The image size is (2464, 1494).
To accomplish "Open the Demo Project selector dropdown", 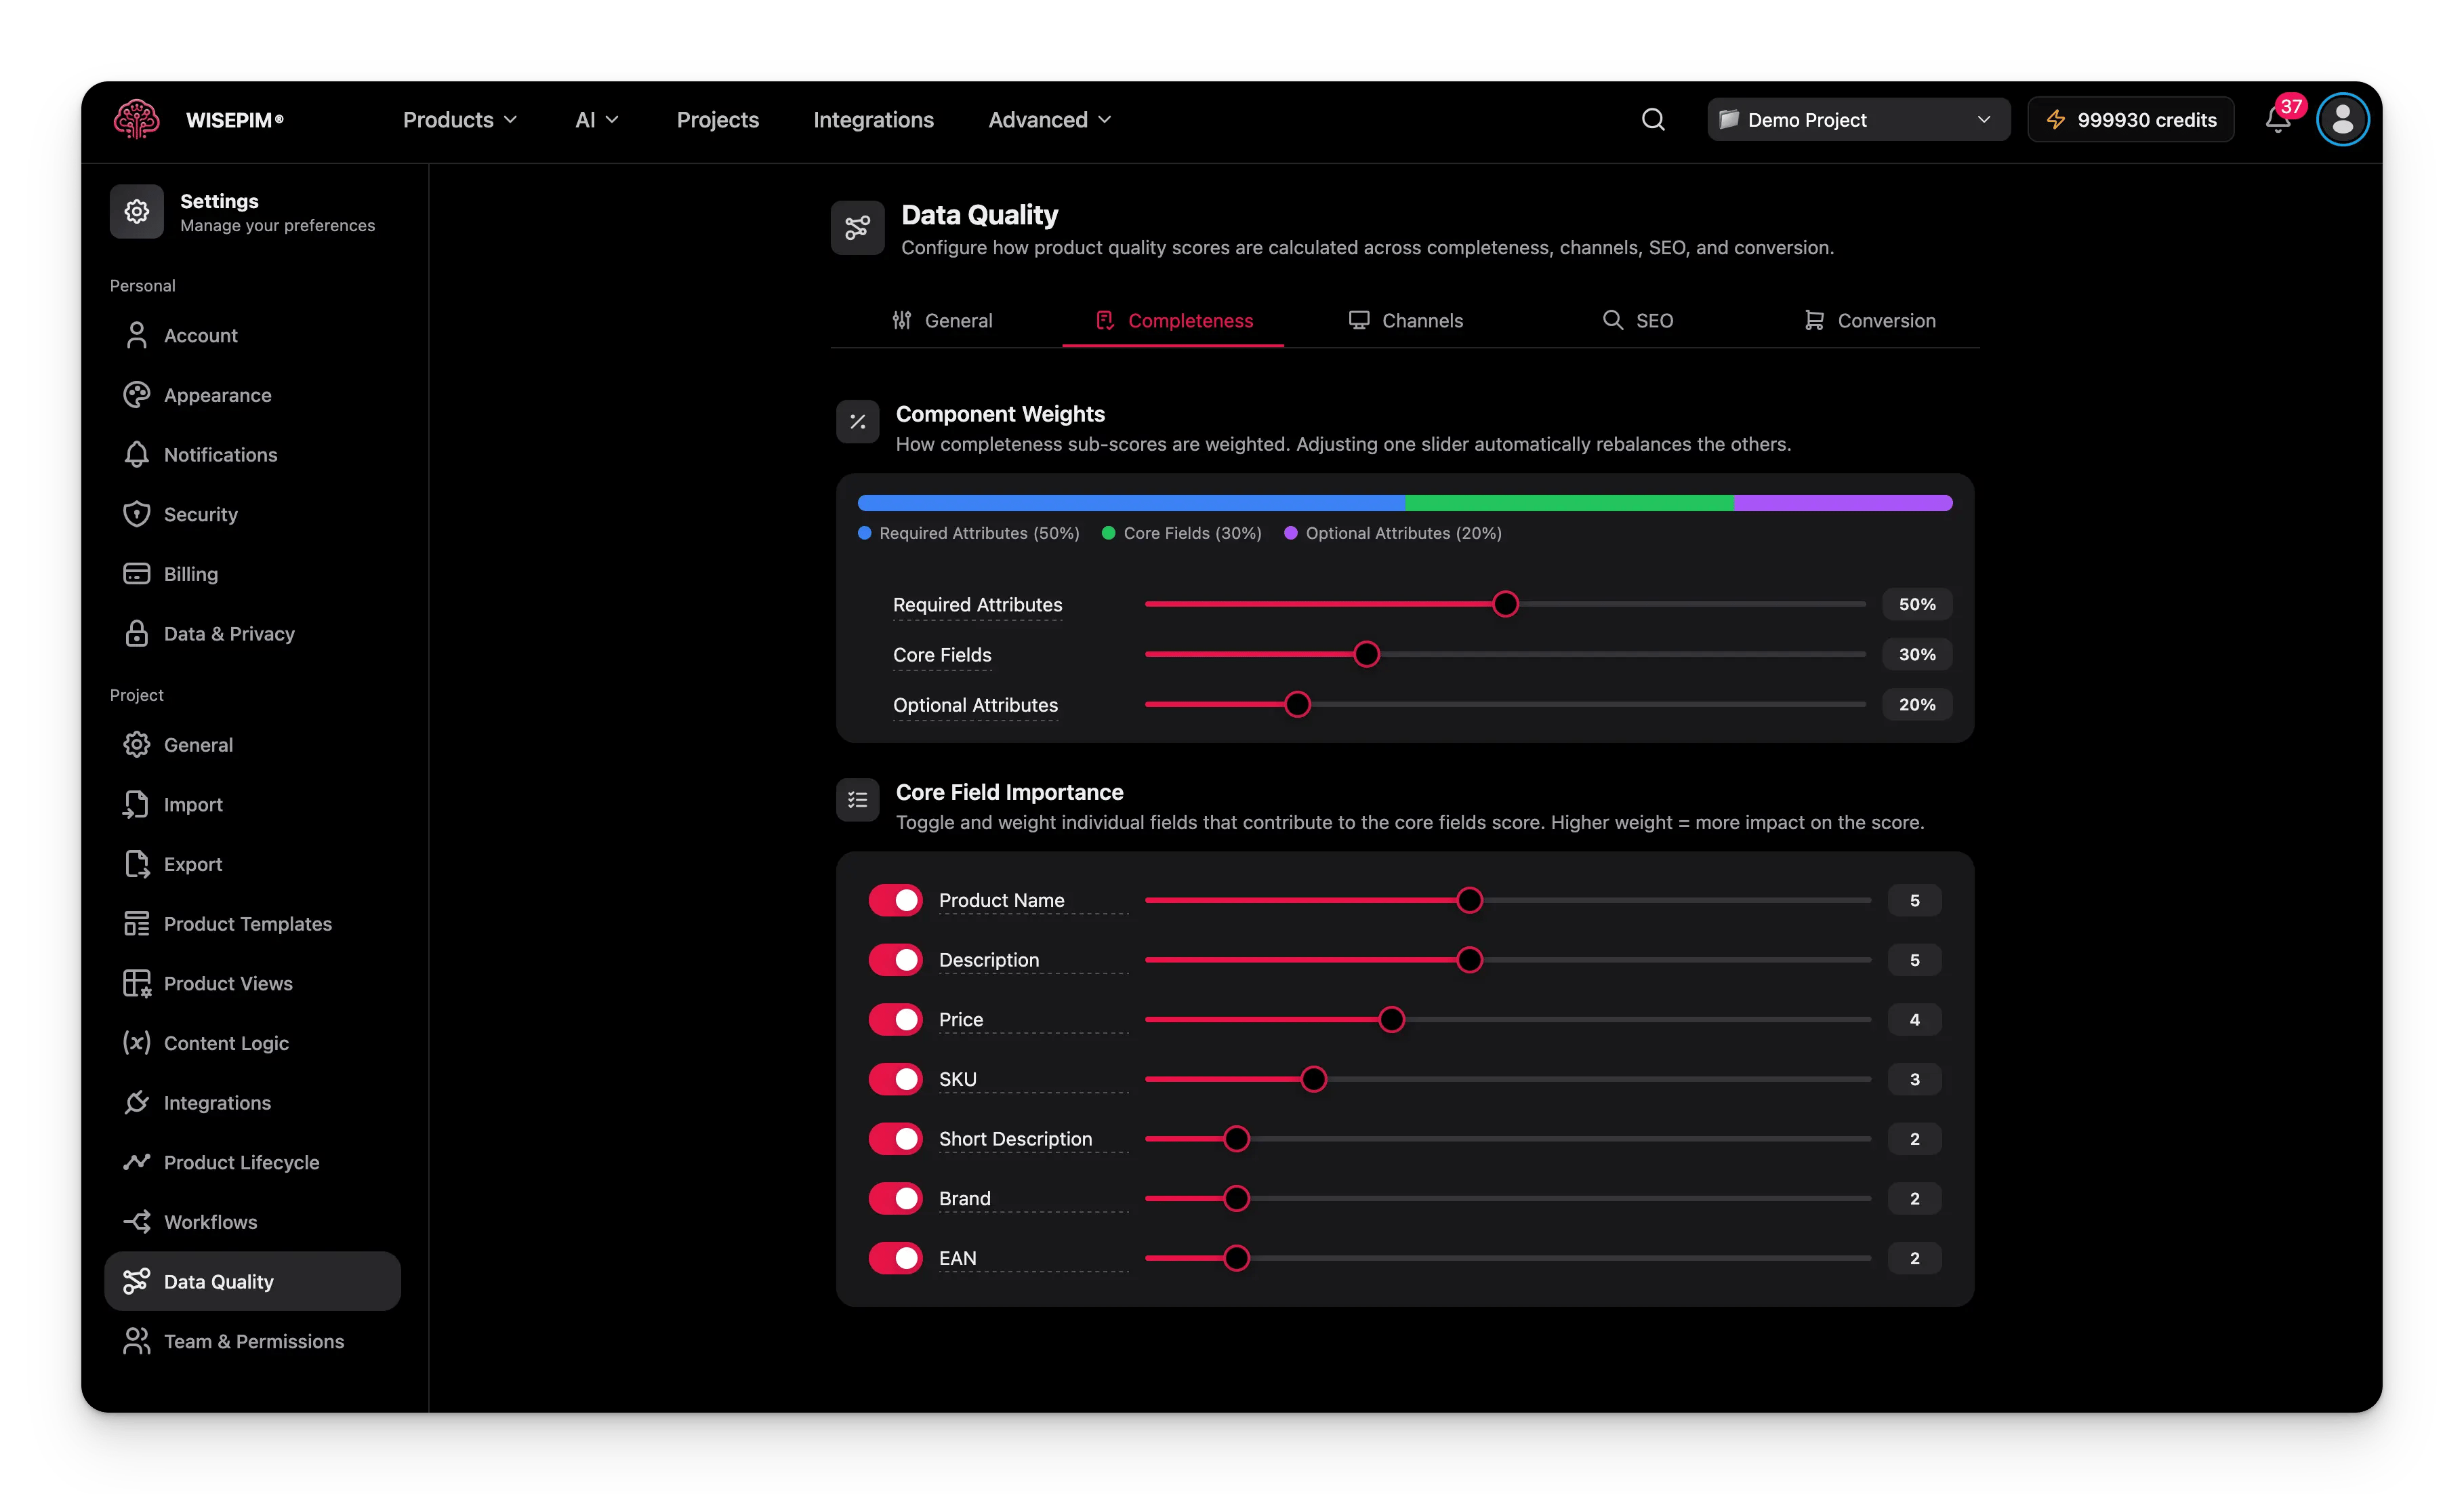I will (1858, 120).
